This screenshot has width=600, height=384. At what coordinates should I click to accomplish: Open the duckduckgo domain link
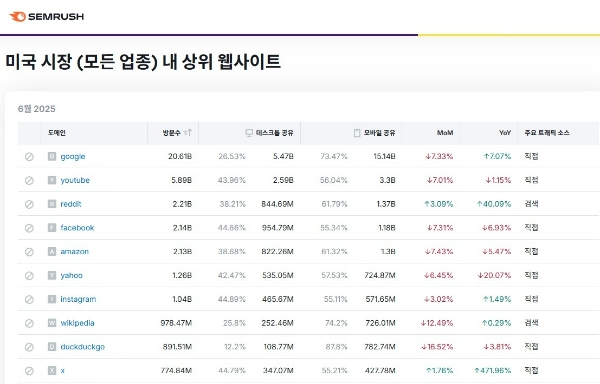[83, 347]
